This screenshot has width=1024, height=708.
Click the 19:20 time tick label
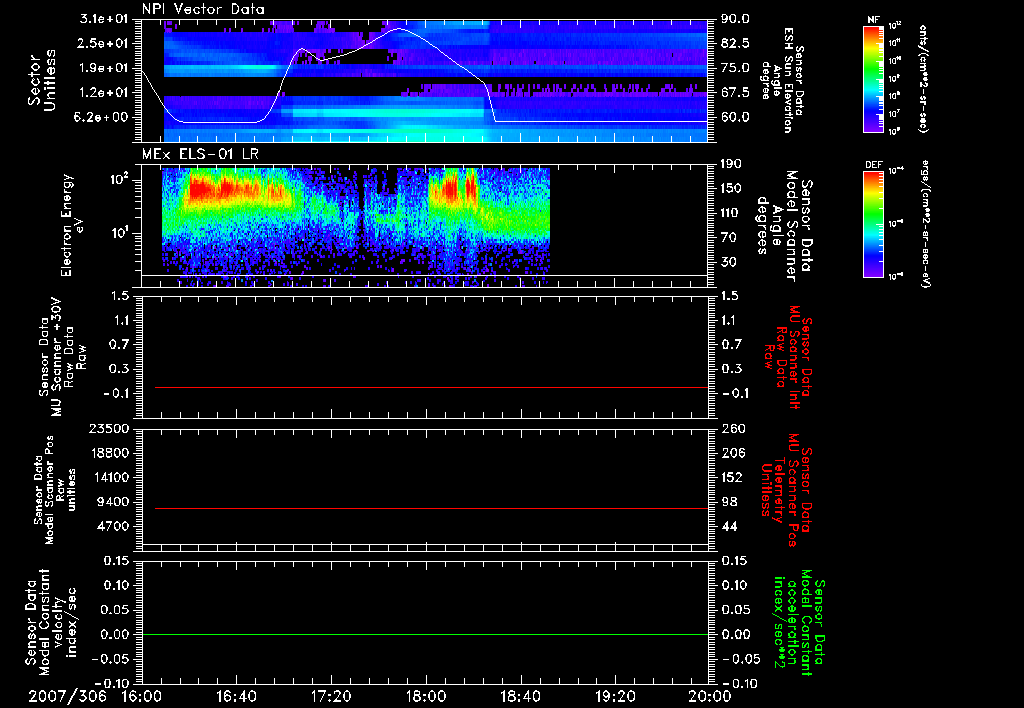615,696
